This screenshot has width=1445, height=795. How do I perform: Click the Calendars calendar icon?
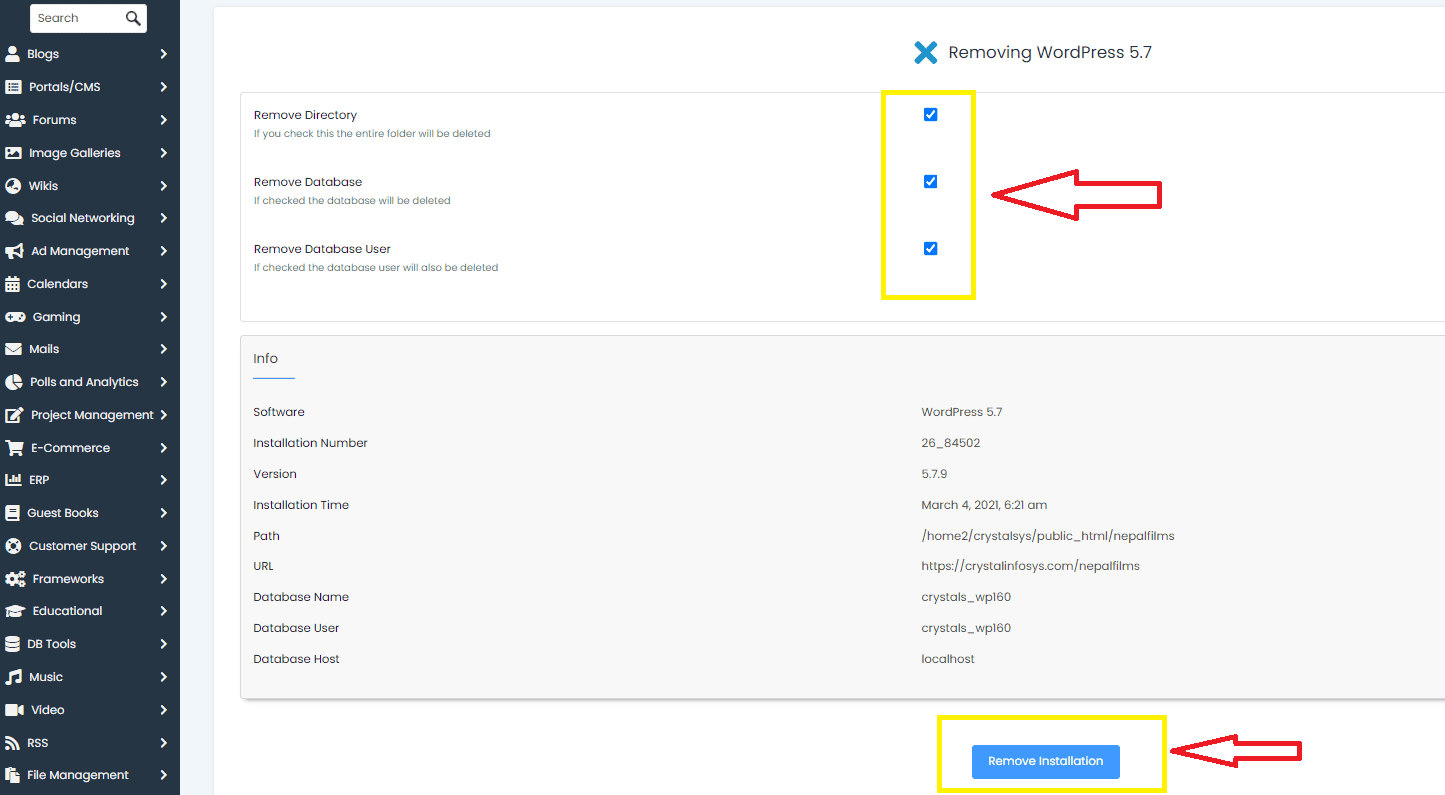[x=12, y=284]
